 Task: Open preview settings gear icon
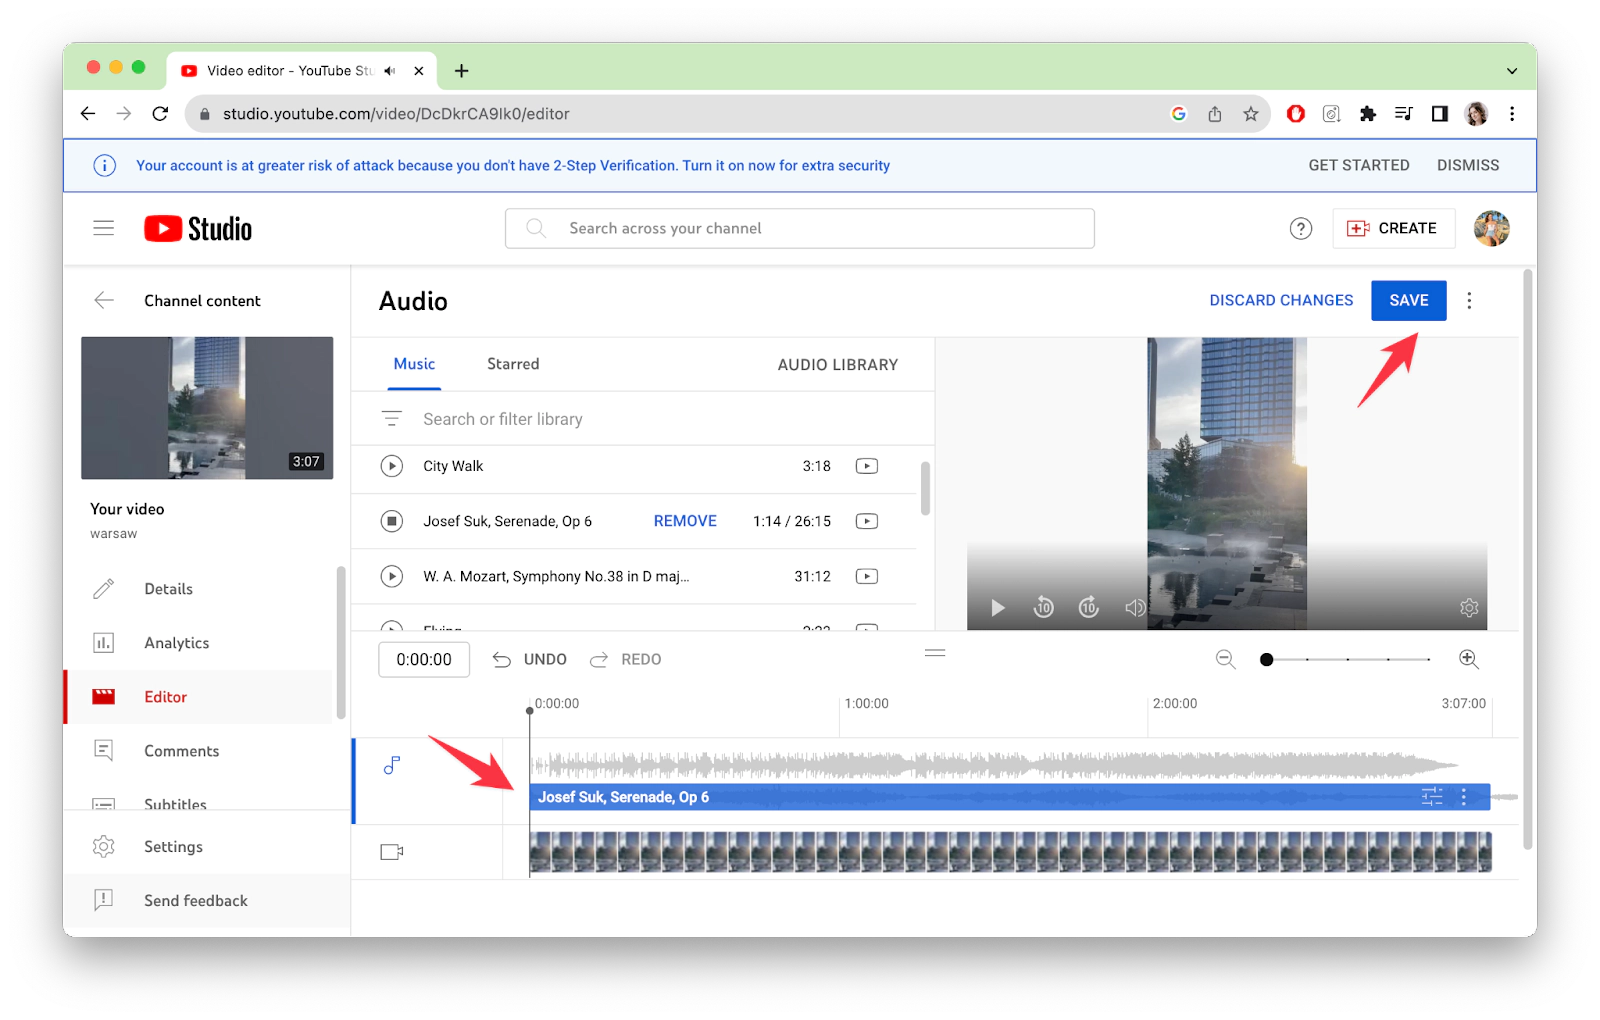tap(1468, 608)
